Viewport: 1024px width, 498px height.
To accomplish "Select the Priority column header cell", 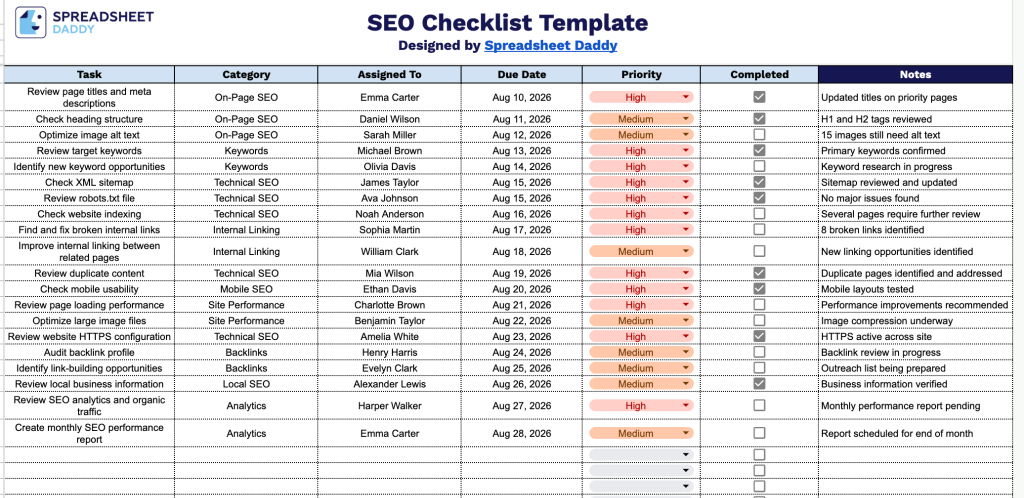I will (x=641, y=74).
